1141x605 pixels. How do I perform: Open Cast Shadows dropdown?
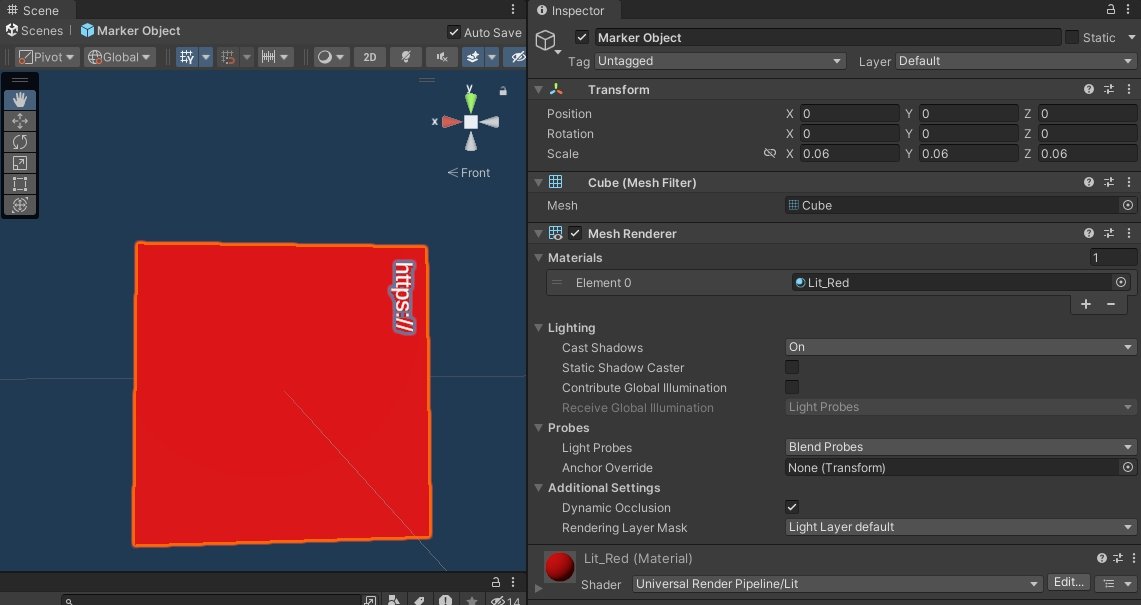[x=961, y=347]
